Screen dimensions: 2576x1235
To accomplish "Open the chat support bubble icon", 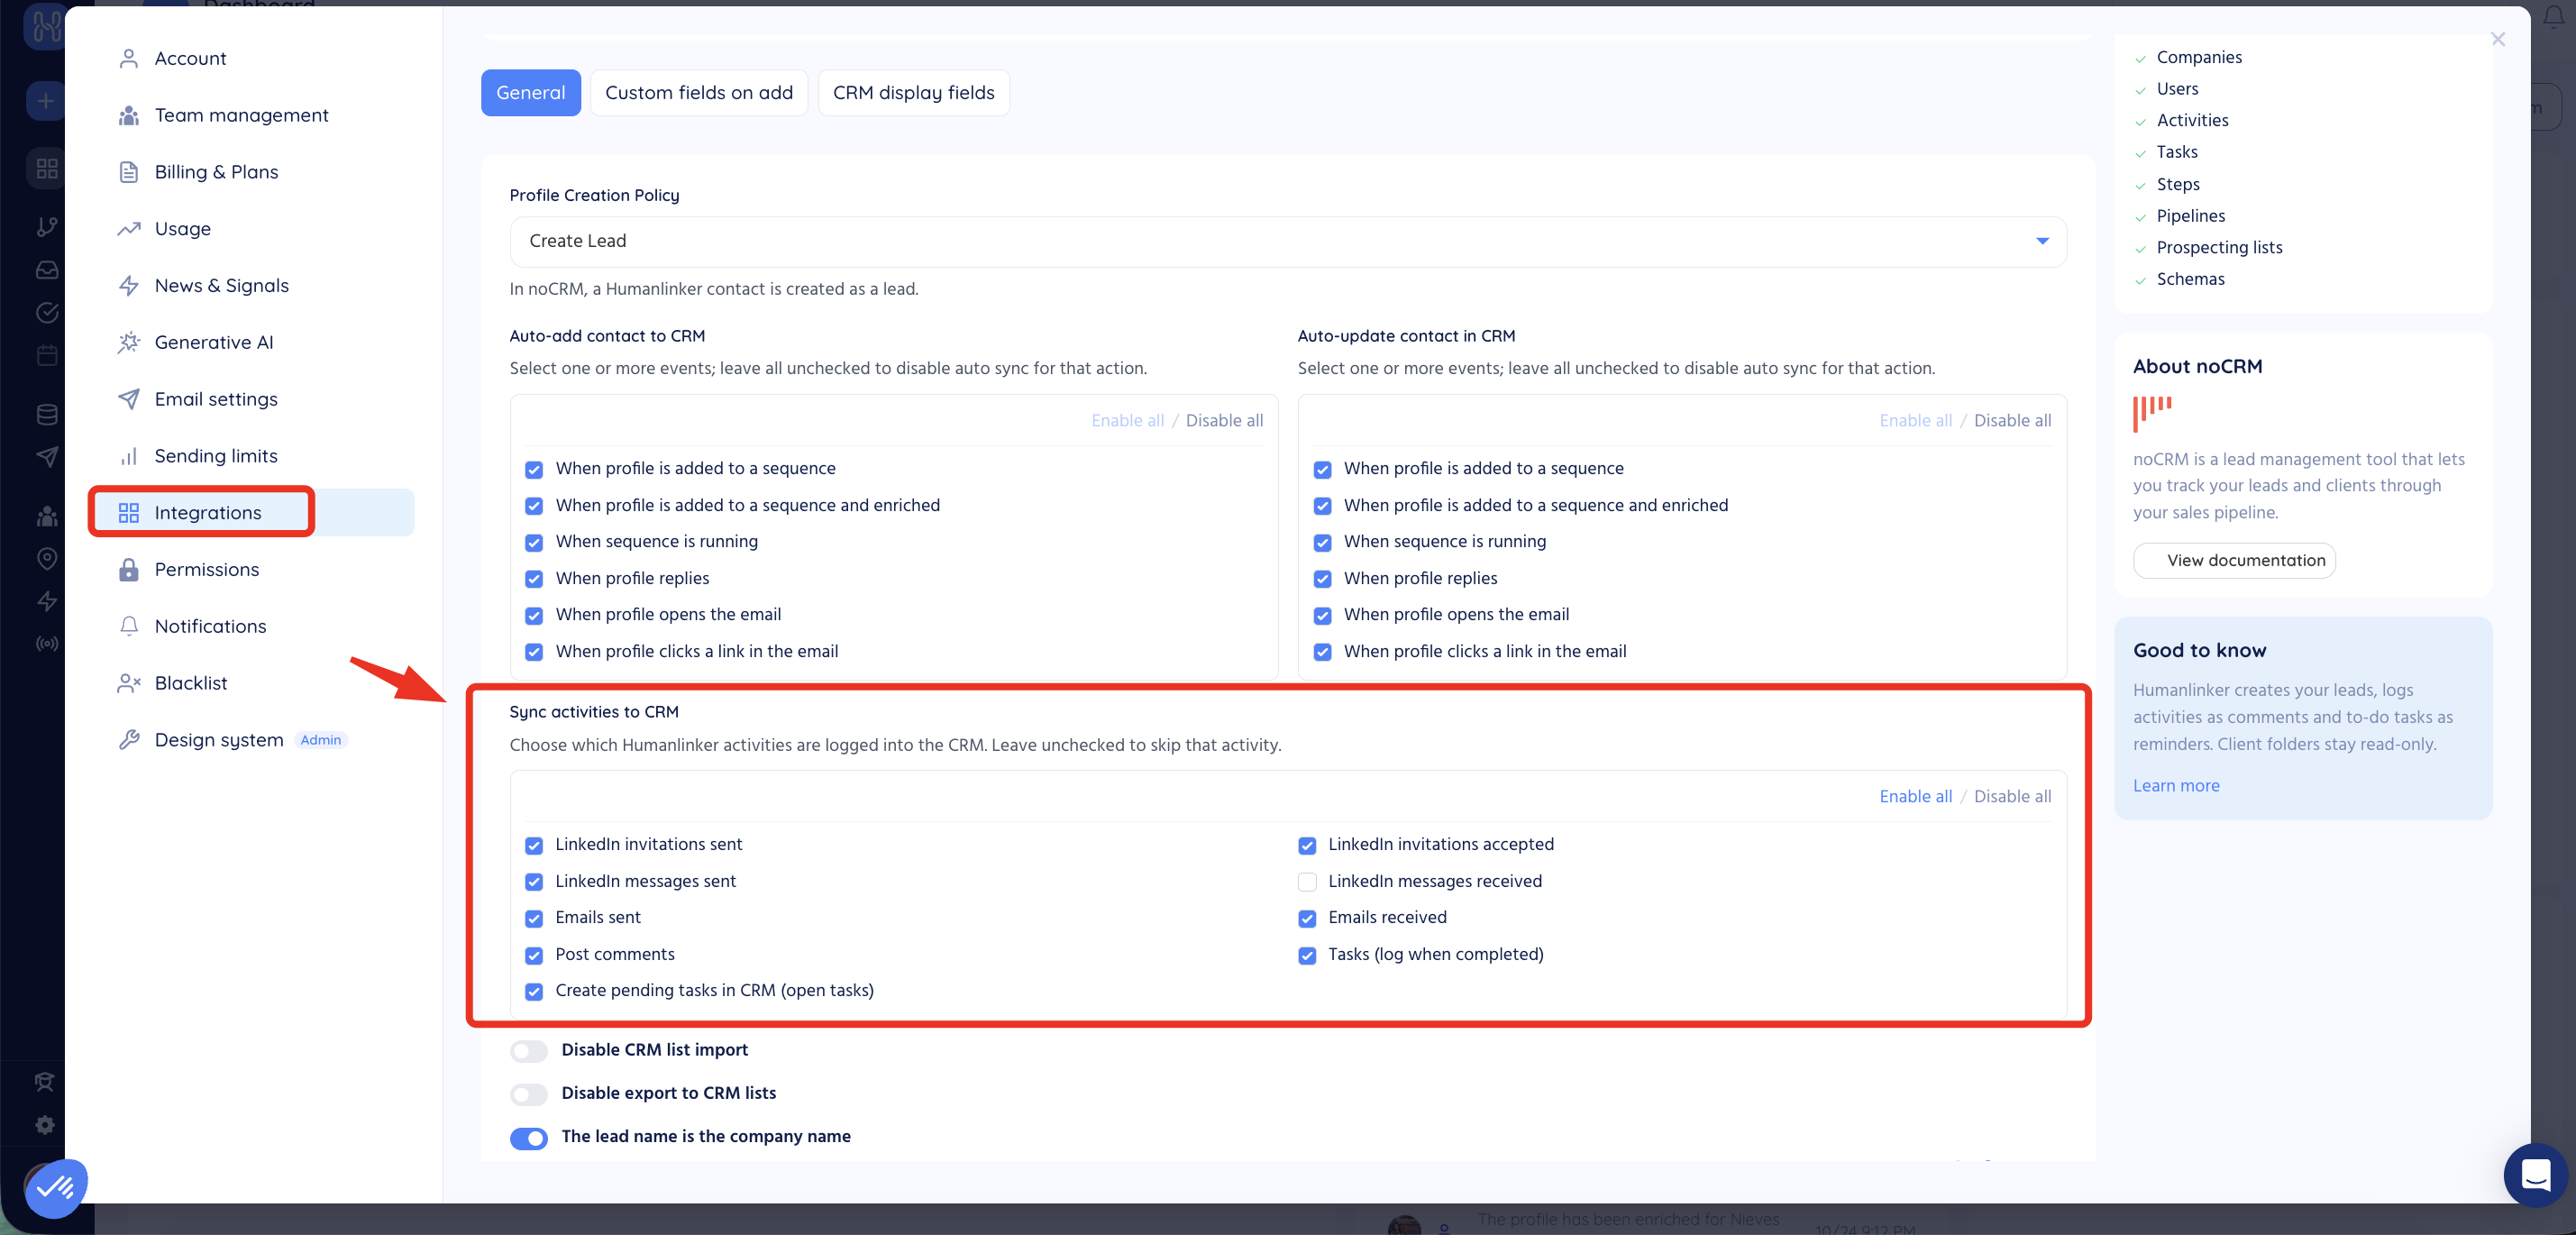I will pyautogui.click(x=2535, y=1174).
